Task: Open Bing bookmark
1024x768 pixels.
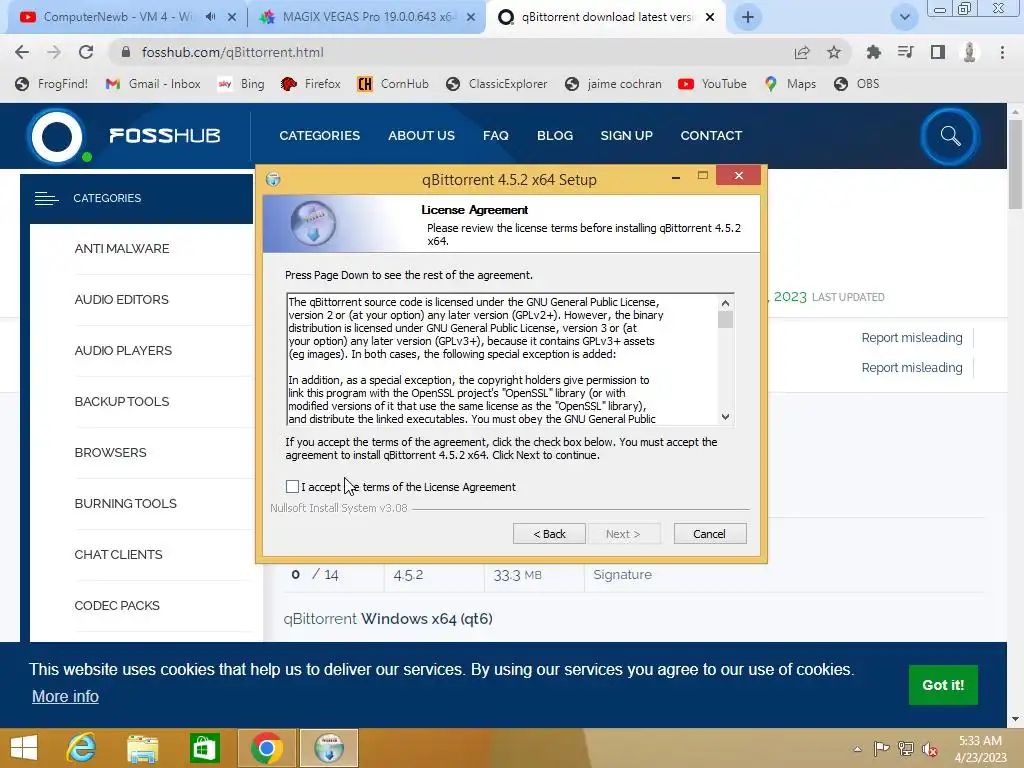Action: pos(241,84)
